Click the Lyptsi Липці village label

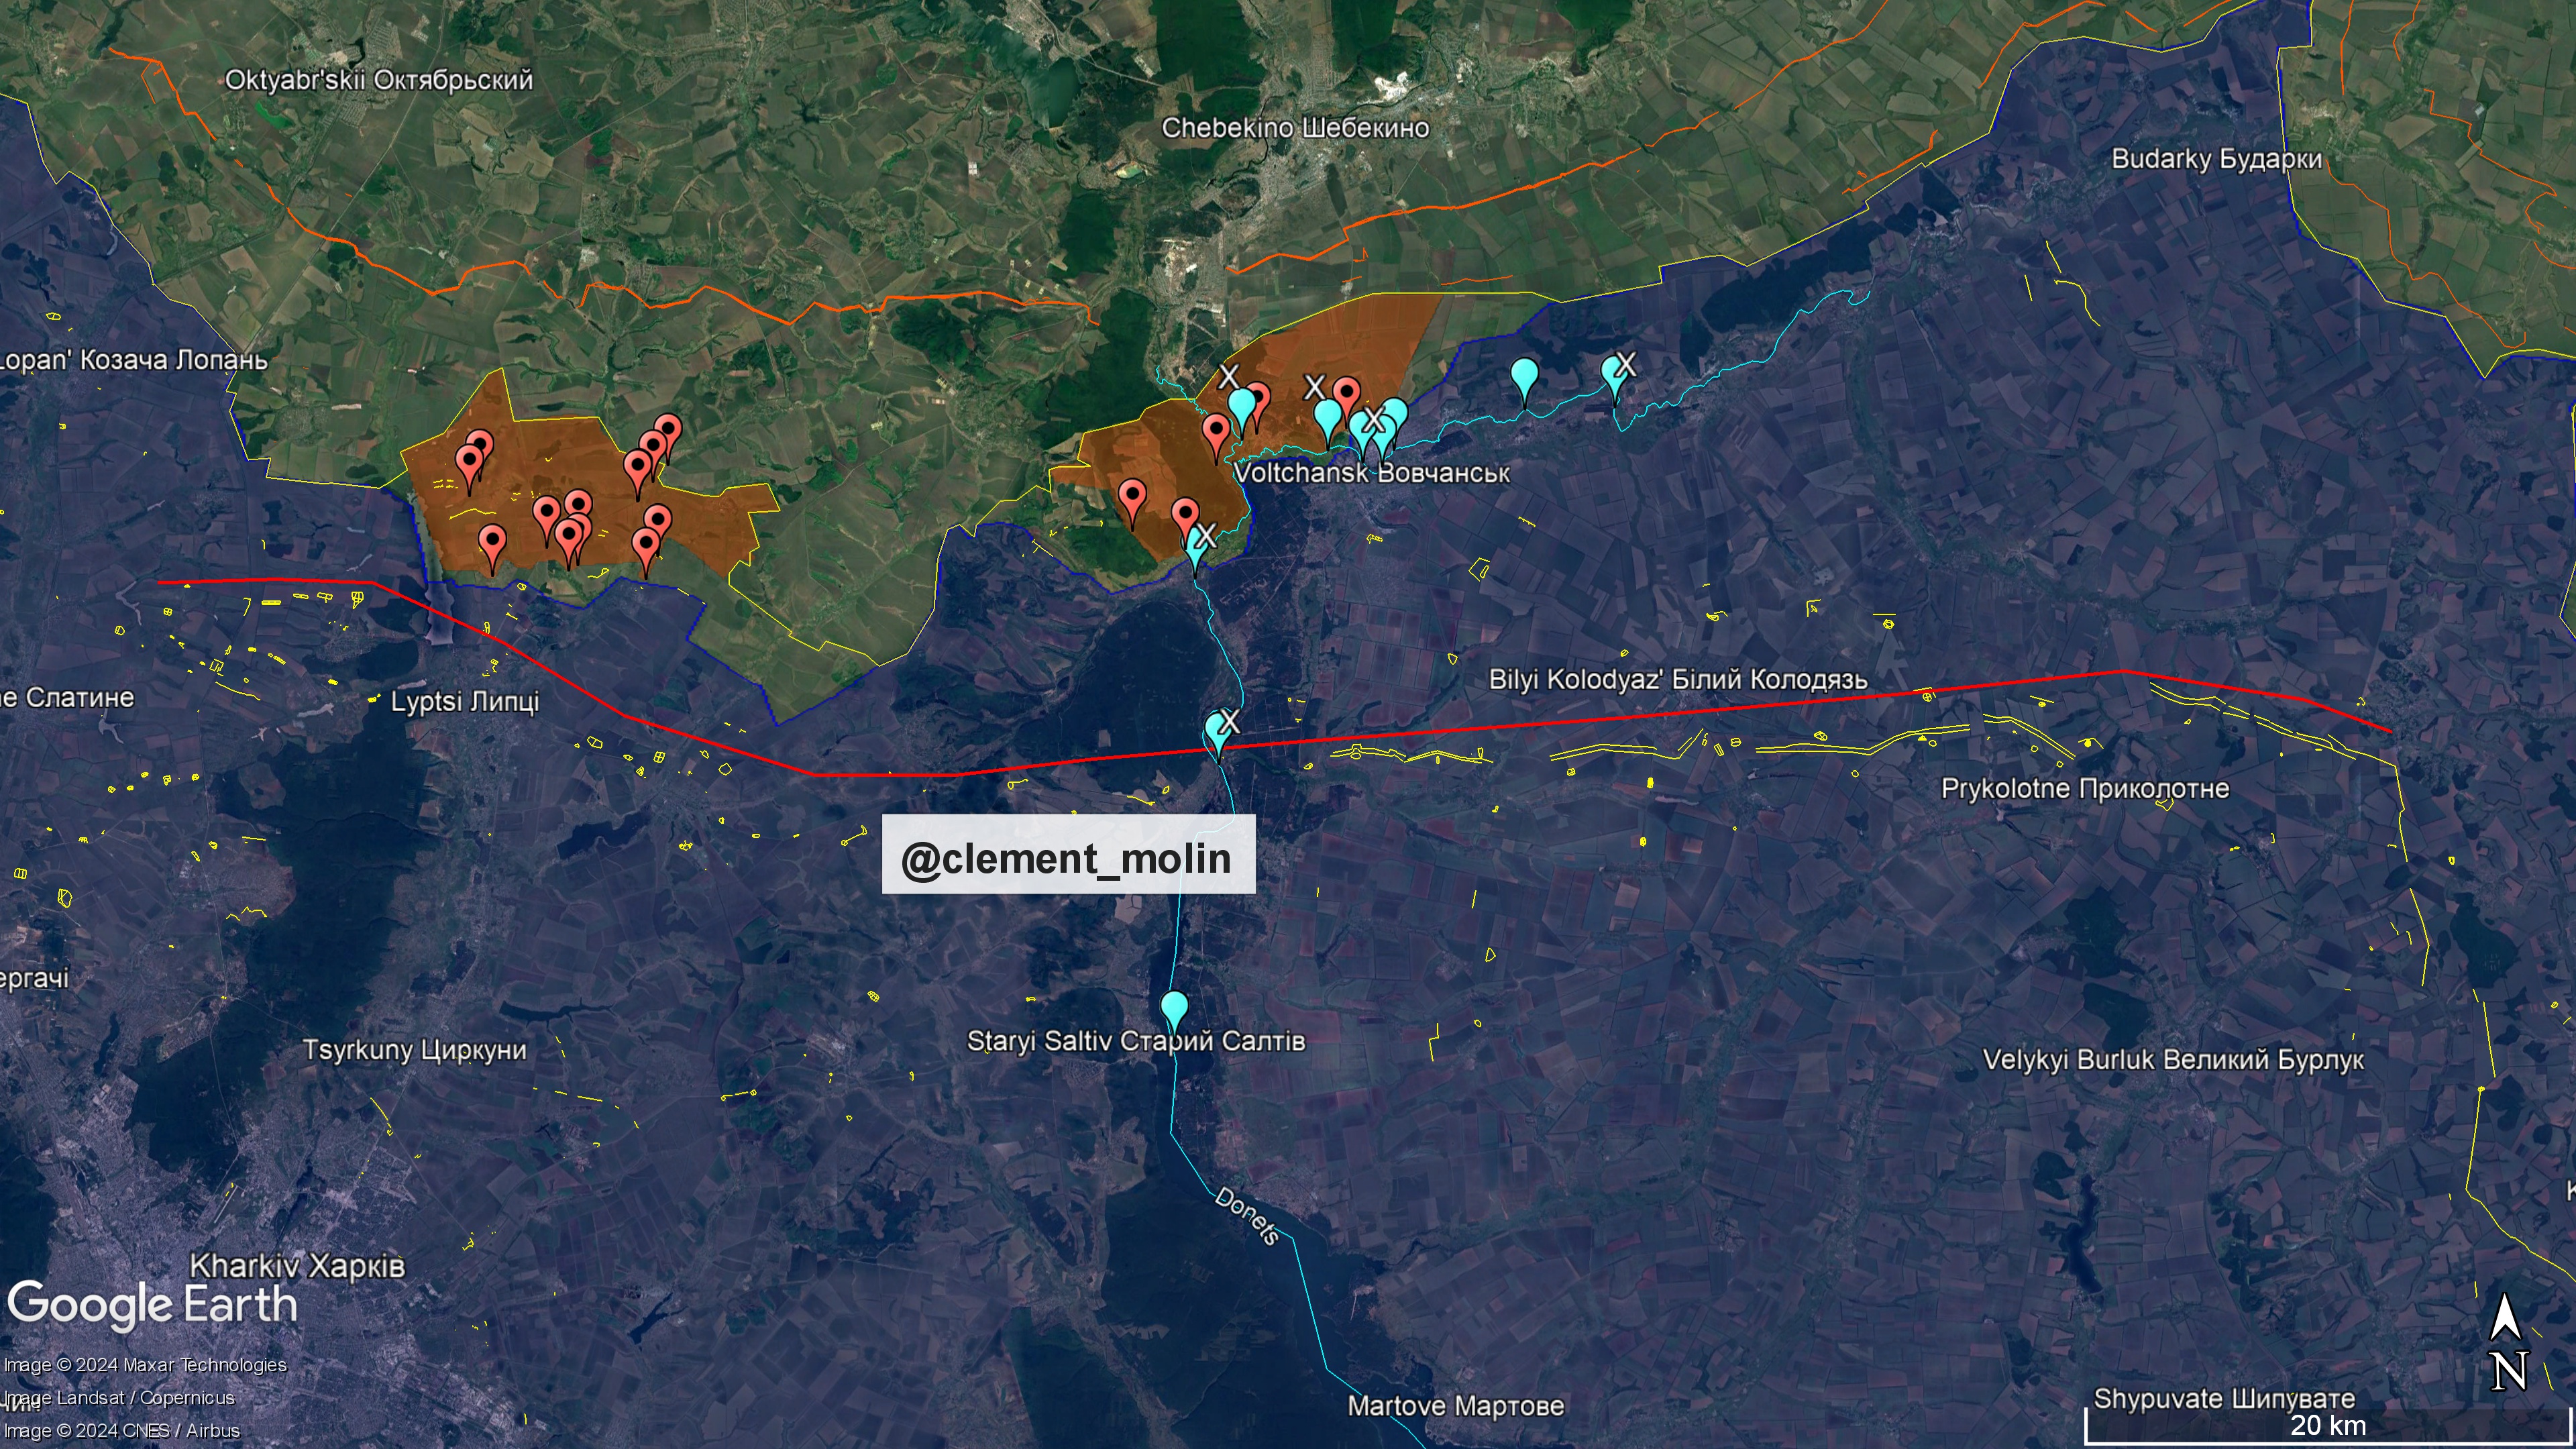464,701
